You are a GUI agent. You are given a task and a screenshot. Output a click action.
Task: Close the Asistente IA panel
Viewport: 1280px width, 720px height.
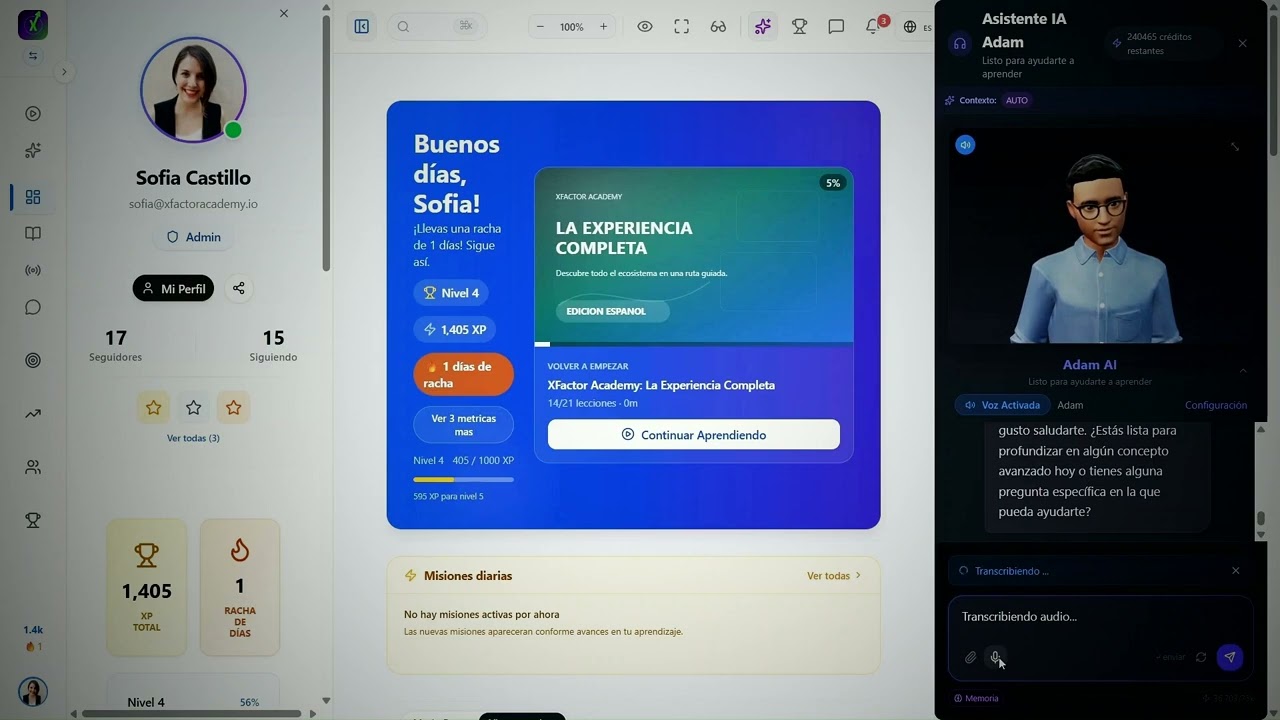1243,43
